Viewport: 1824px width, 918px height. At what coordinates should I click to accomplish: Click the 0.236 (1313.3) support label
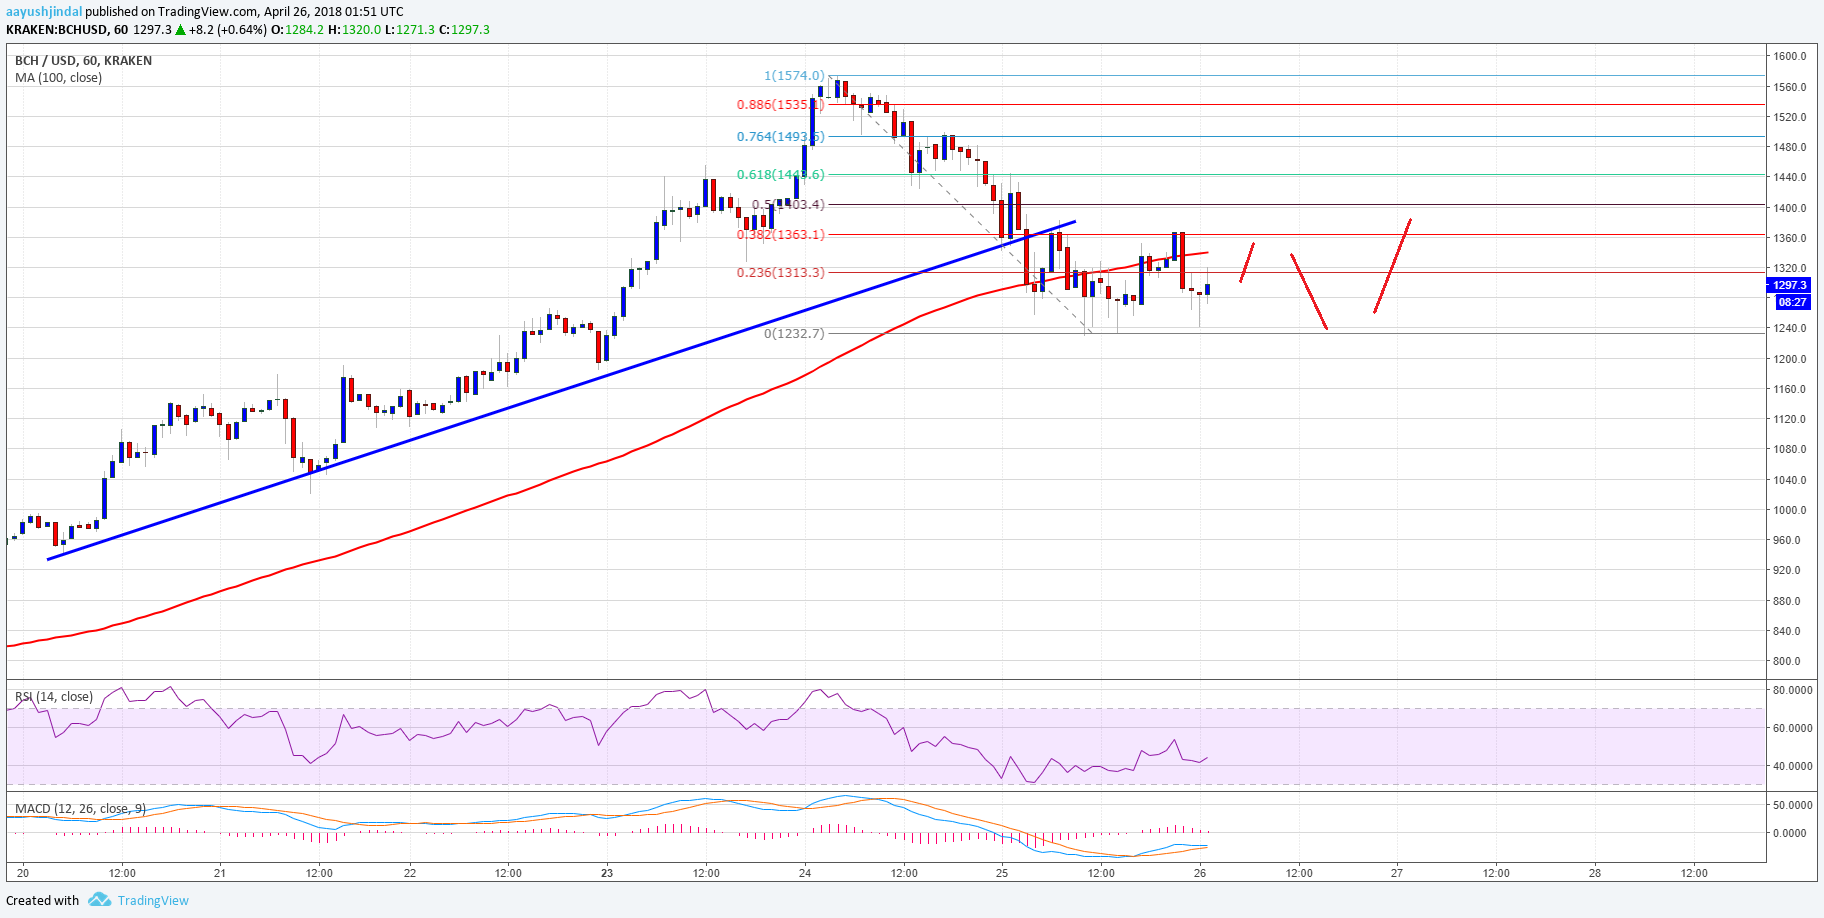tap(780, 271)
